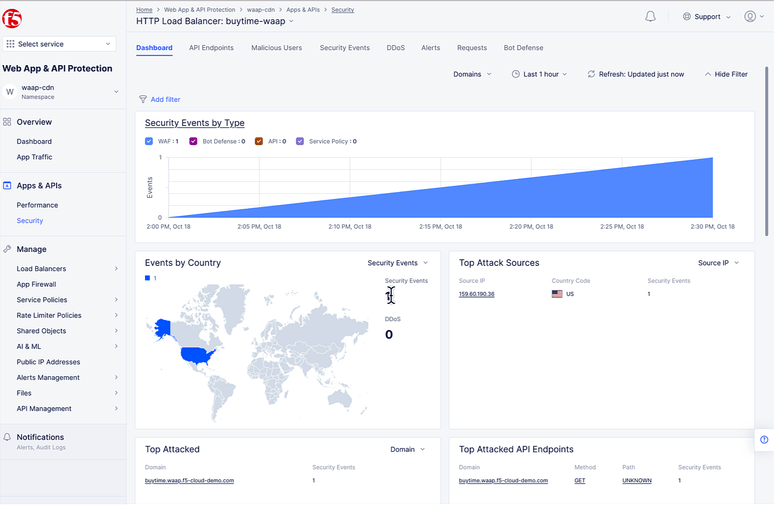Click the Manage wrench icon
This screenshot has height=505, width=774.
pyautogui.click(x=7, y=249)
